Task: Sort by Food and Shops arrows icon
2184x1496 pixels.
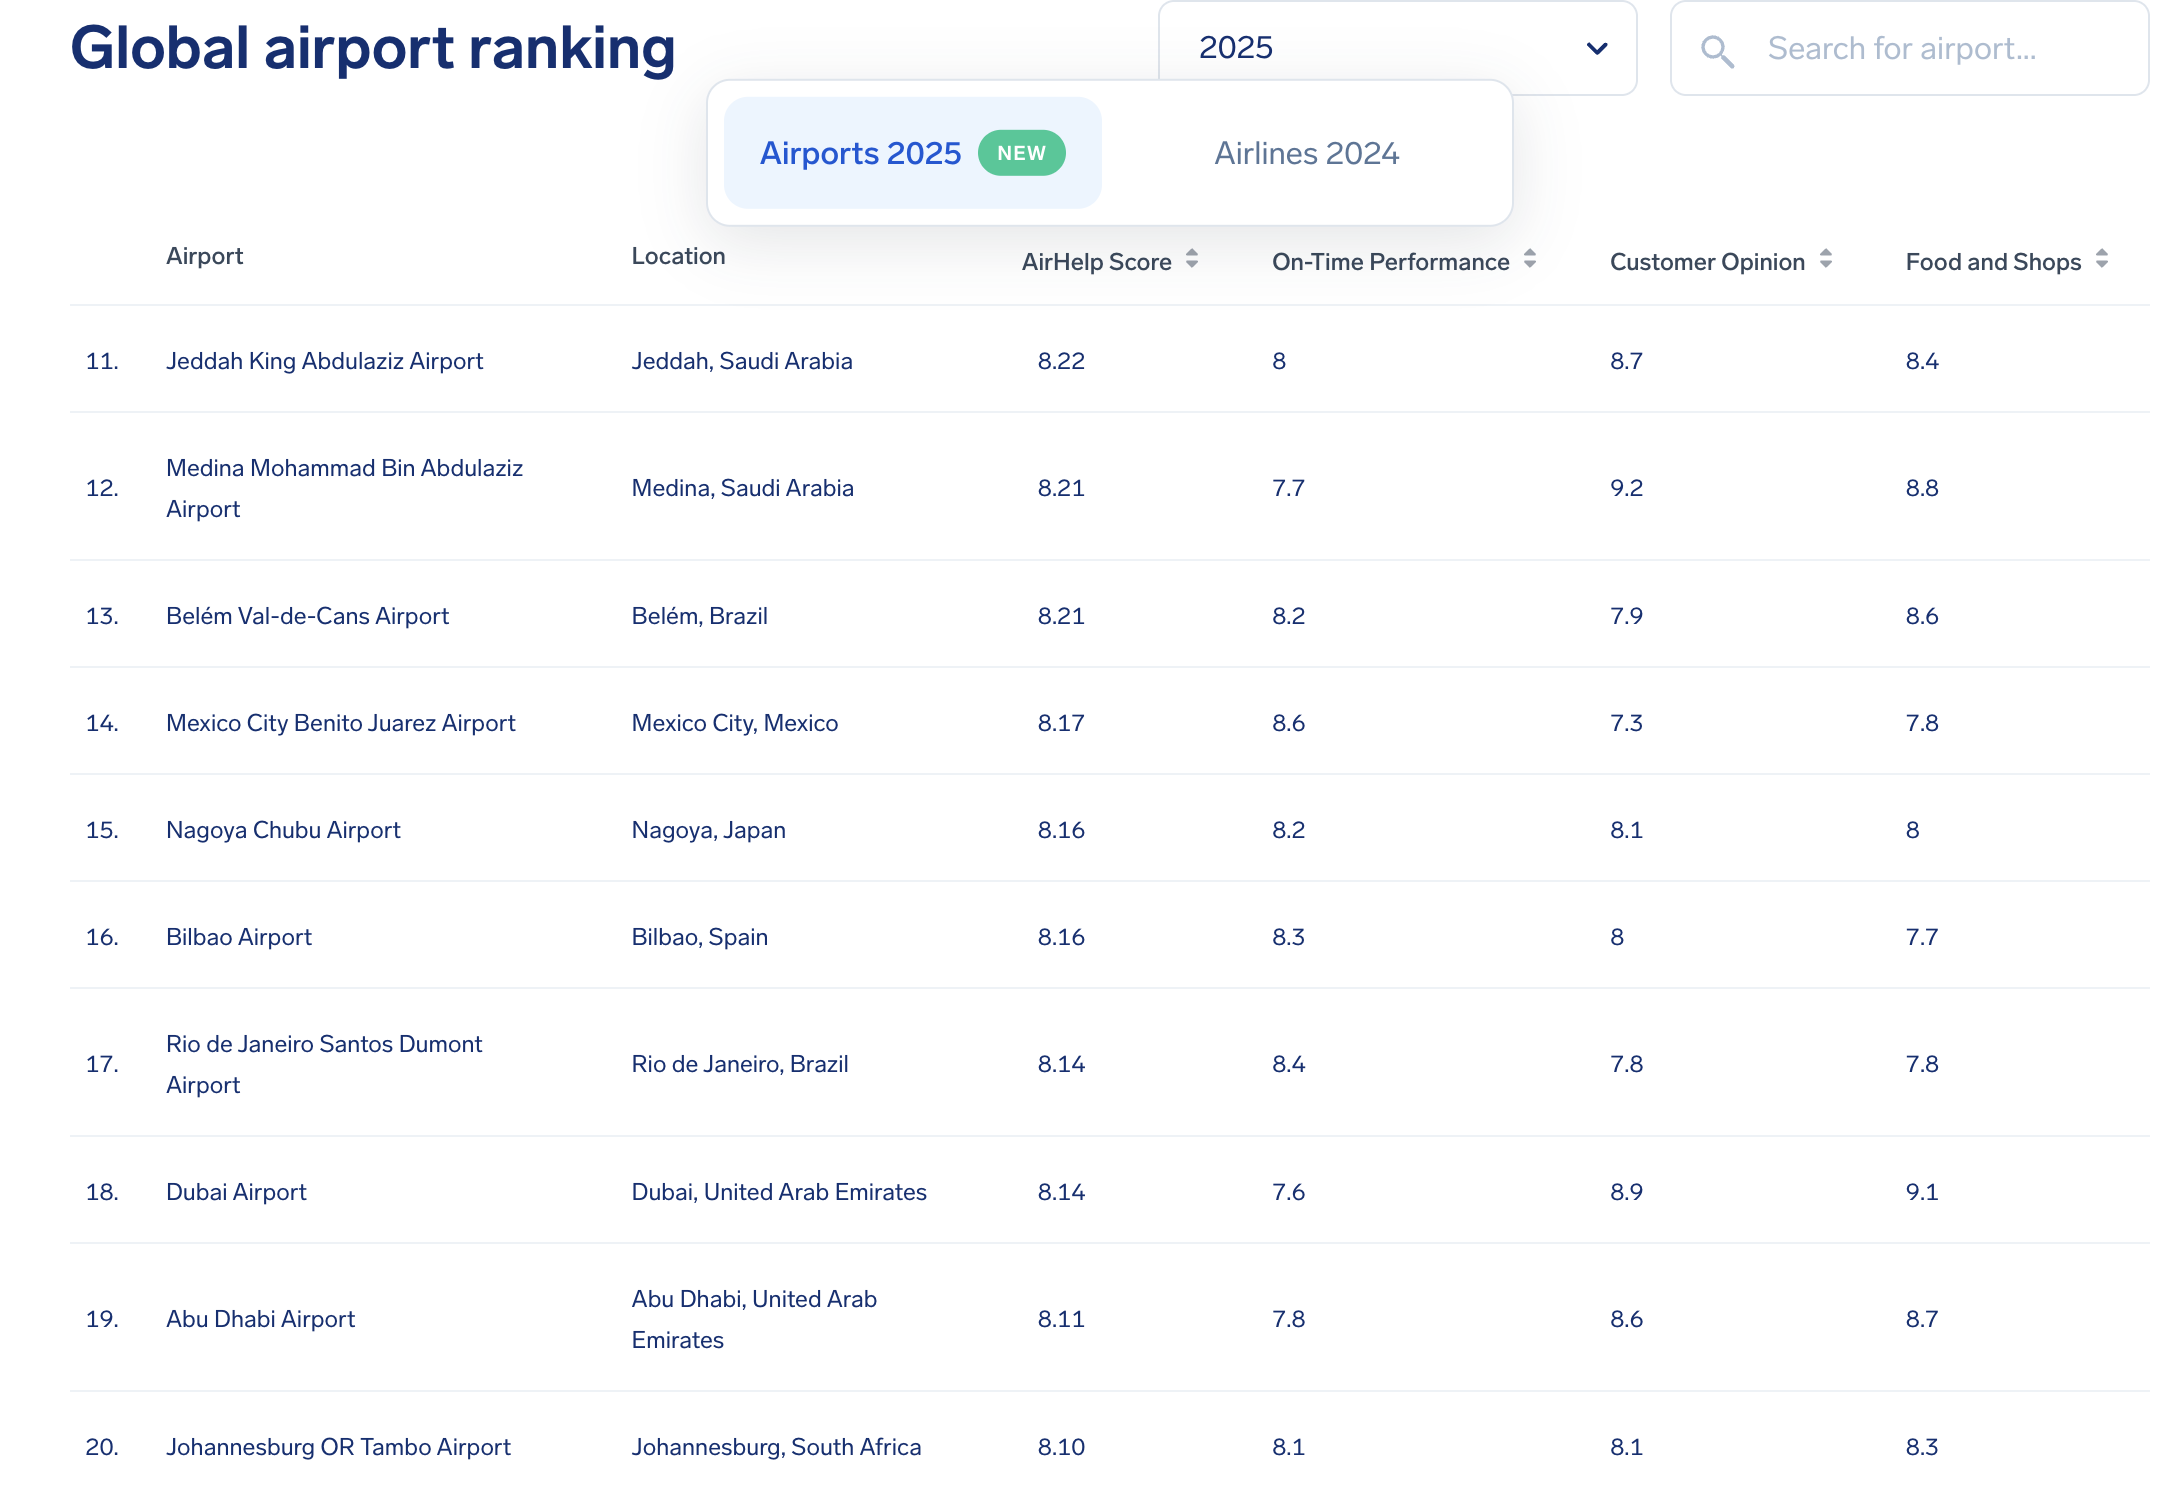Action: pyautogui.click(x=2101, y=260)
